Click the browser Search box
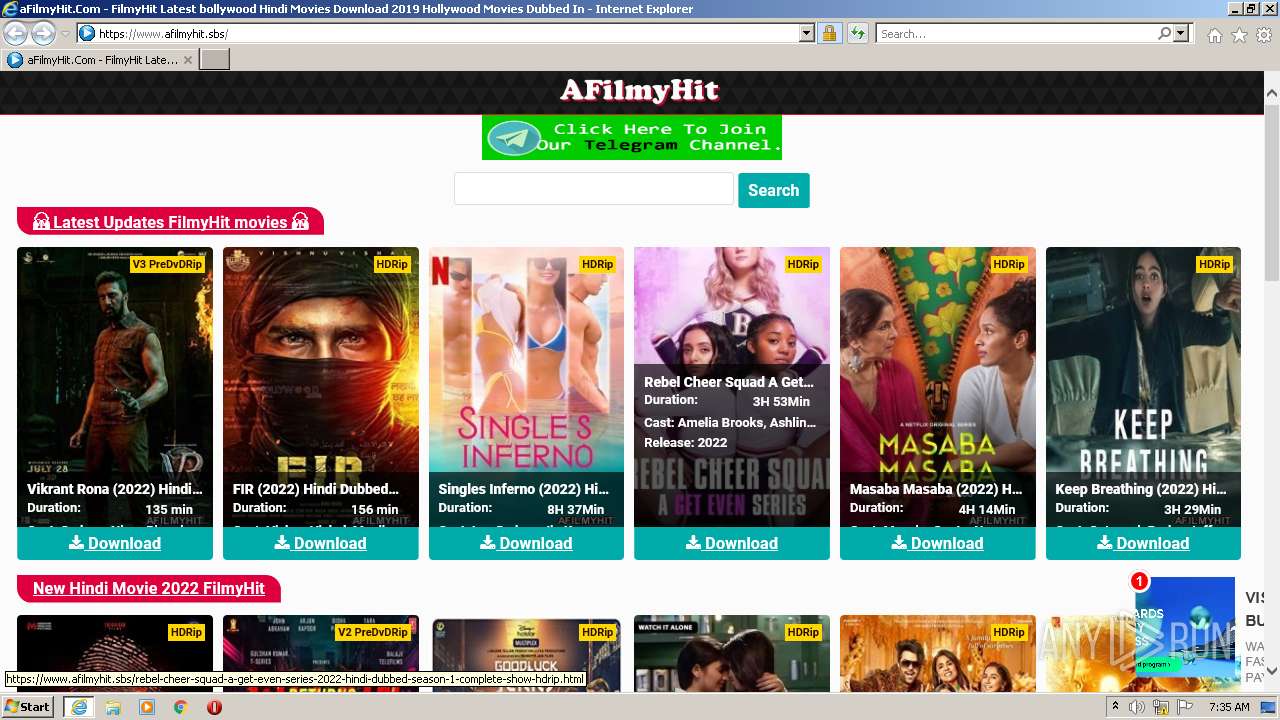Image resolution: width=1280 pixels, height=720 pixels. point(1016,33)
